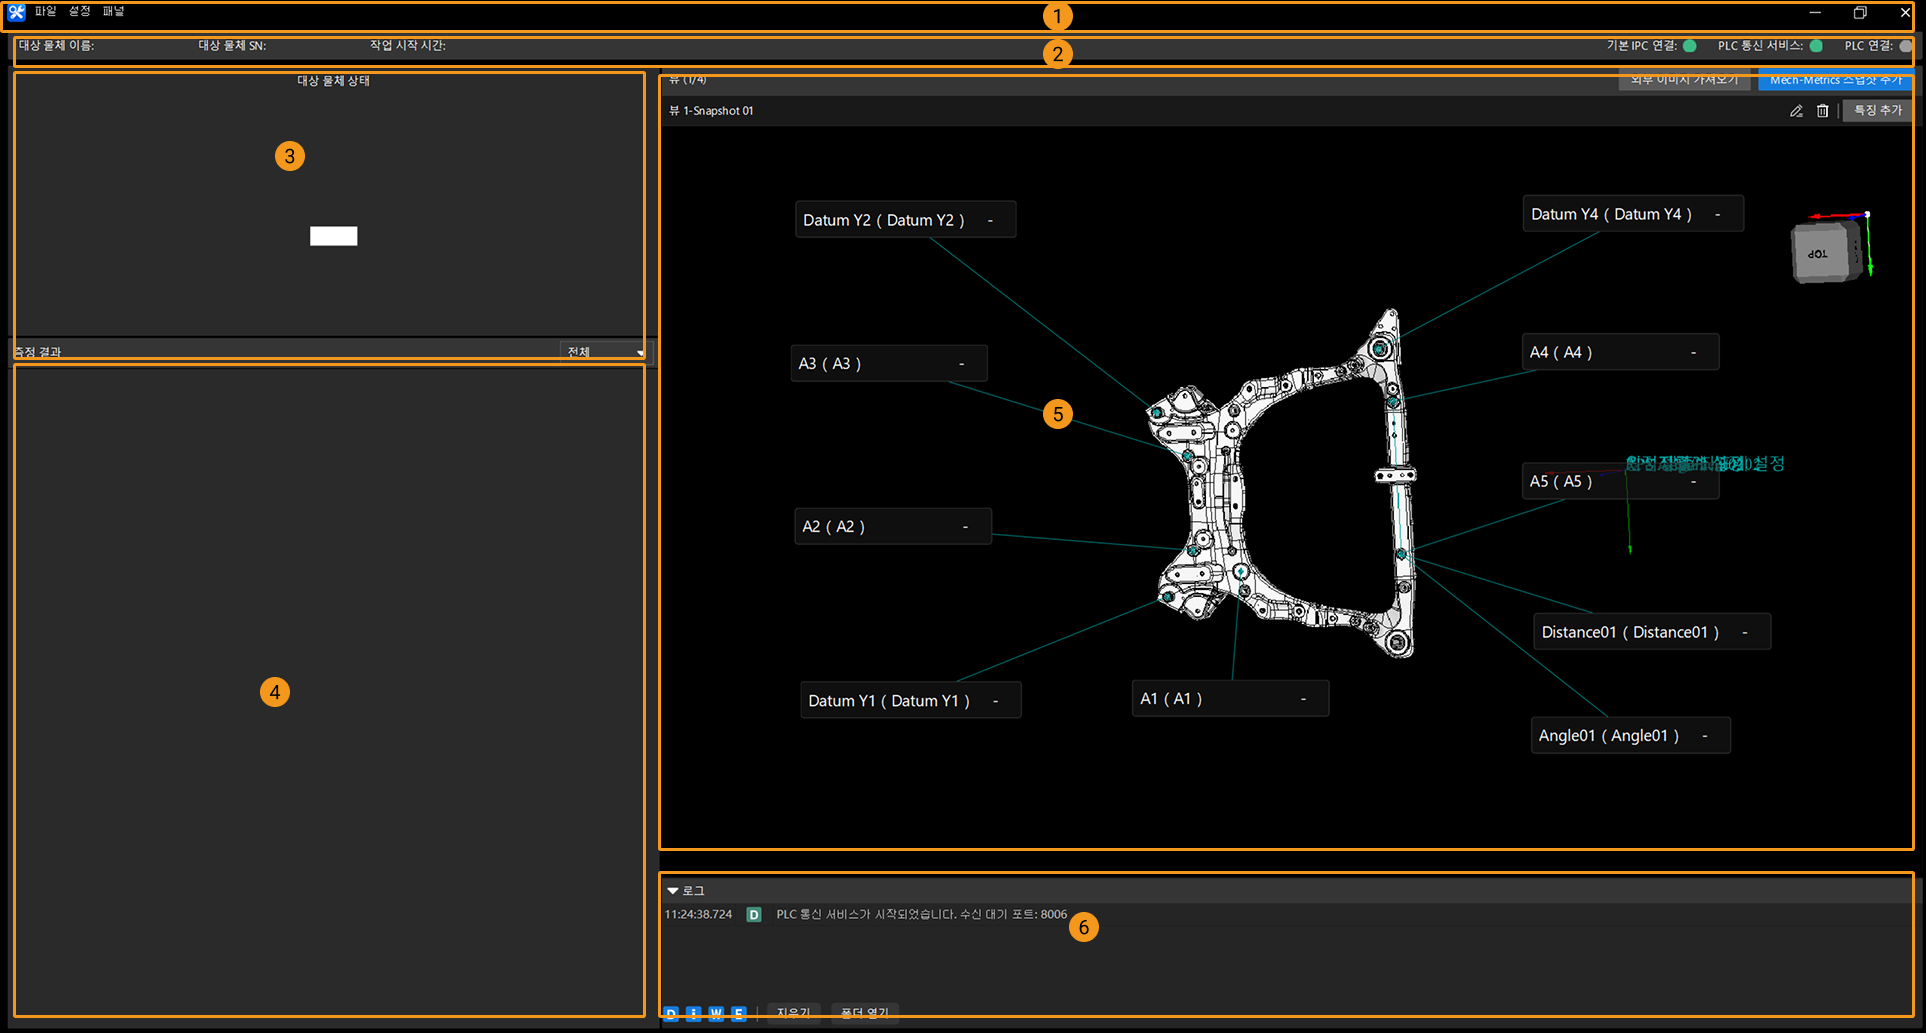Image resolution: width=1926 pixels, height=1033 pixels.
Task: Click the 3D view orientation cube
Action: (1827, 252)
